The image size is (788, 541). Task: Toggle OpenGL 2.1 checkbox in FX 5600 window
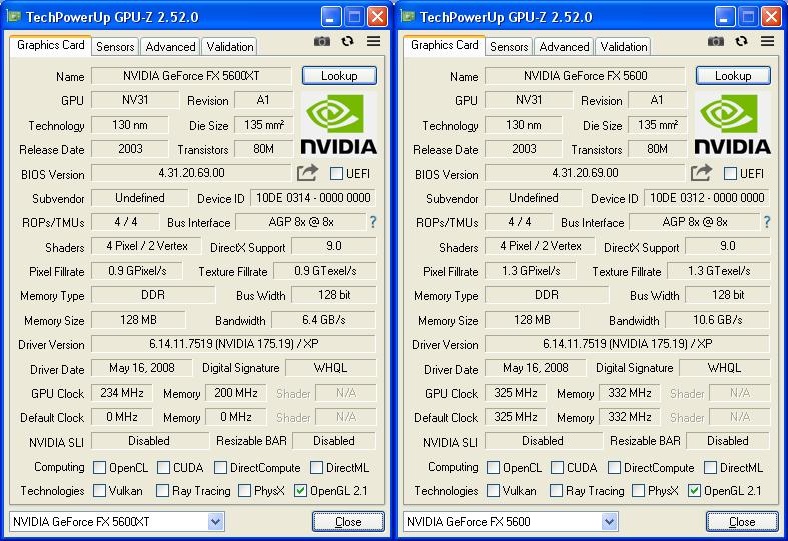(x=694, y=491)
